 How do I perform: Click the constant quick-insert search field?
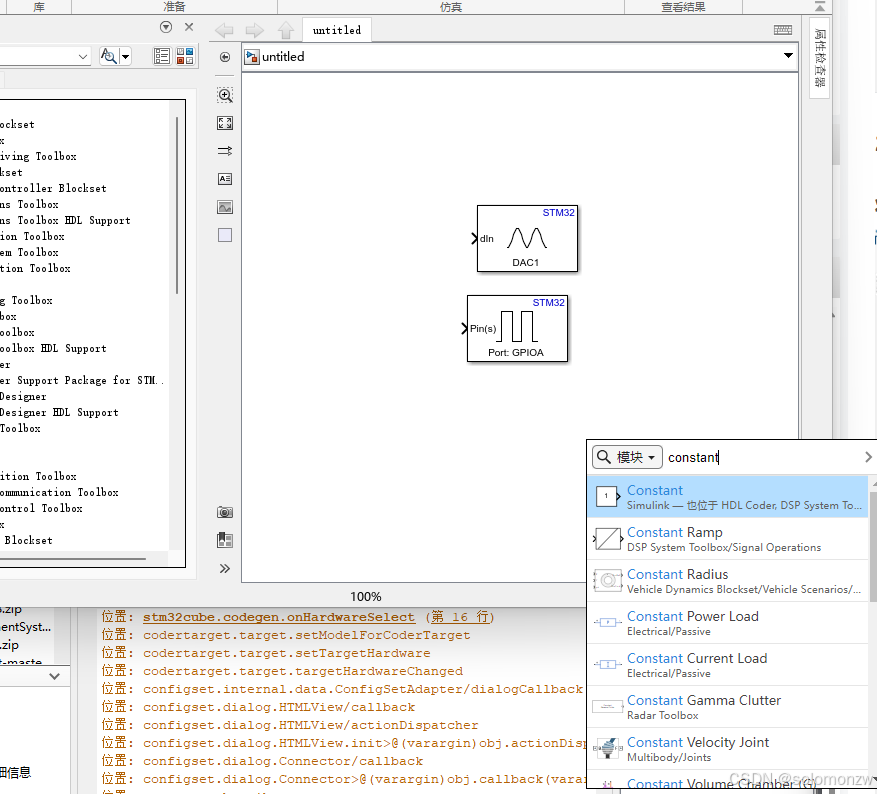click(763, 457)
